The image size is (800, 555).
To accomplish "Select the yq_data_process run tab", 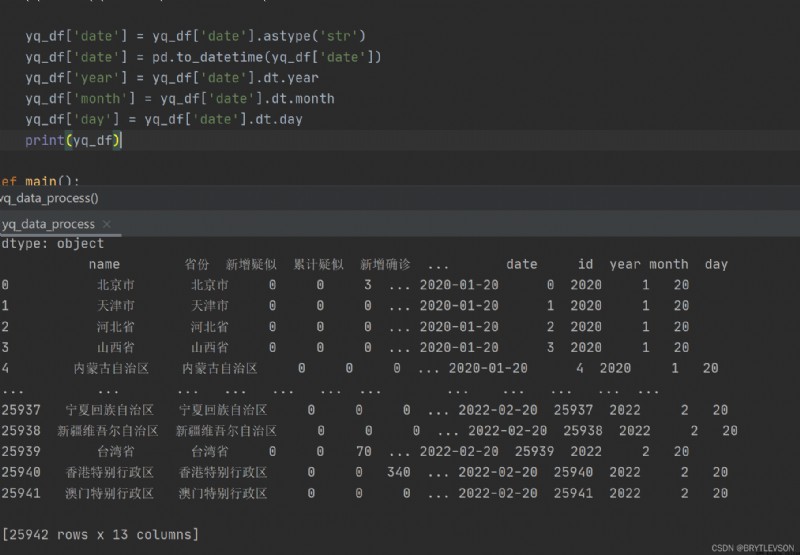I will click(x=48, y=224).
